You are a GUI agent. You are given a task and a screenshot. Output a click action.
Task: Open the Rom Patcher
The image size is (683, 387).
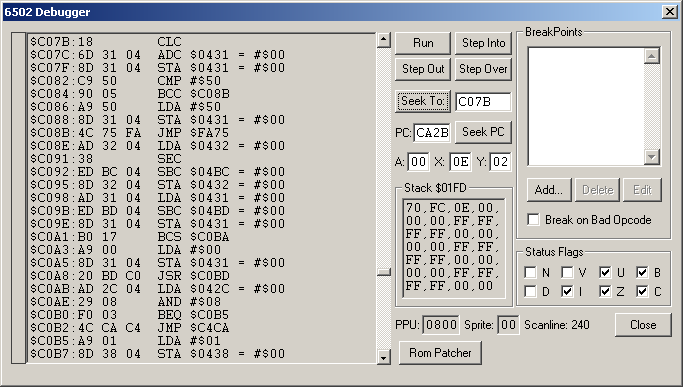440,353
